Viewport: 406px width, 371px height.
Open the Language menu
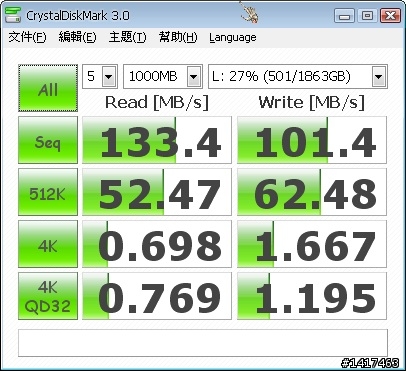(x=233, y=37)
